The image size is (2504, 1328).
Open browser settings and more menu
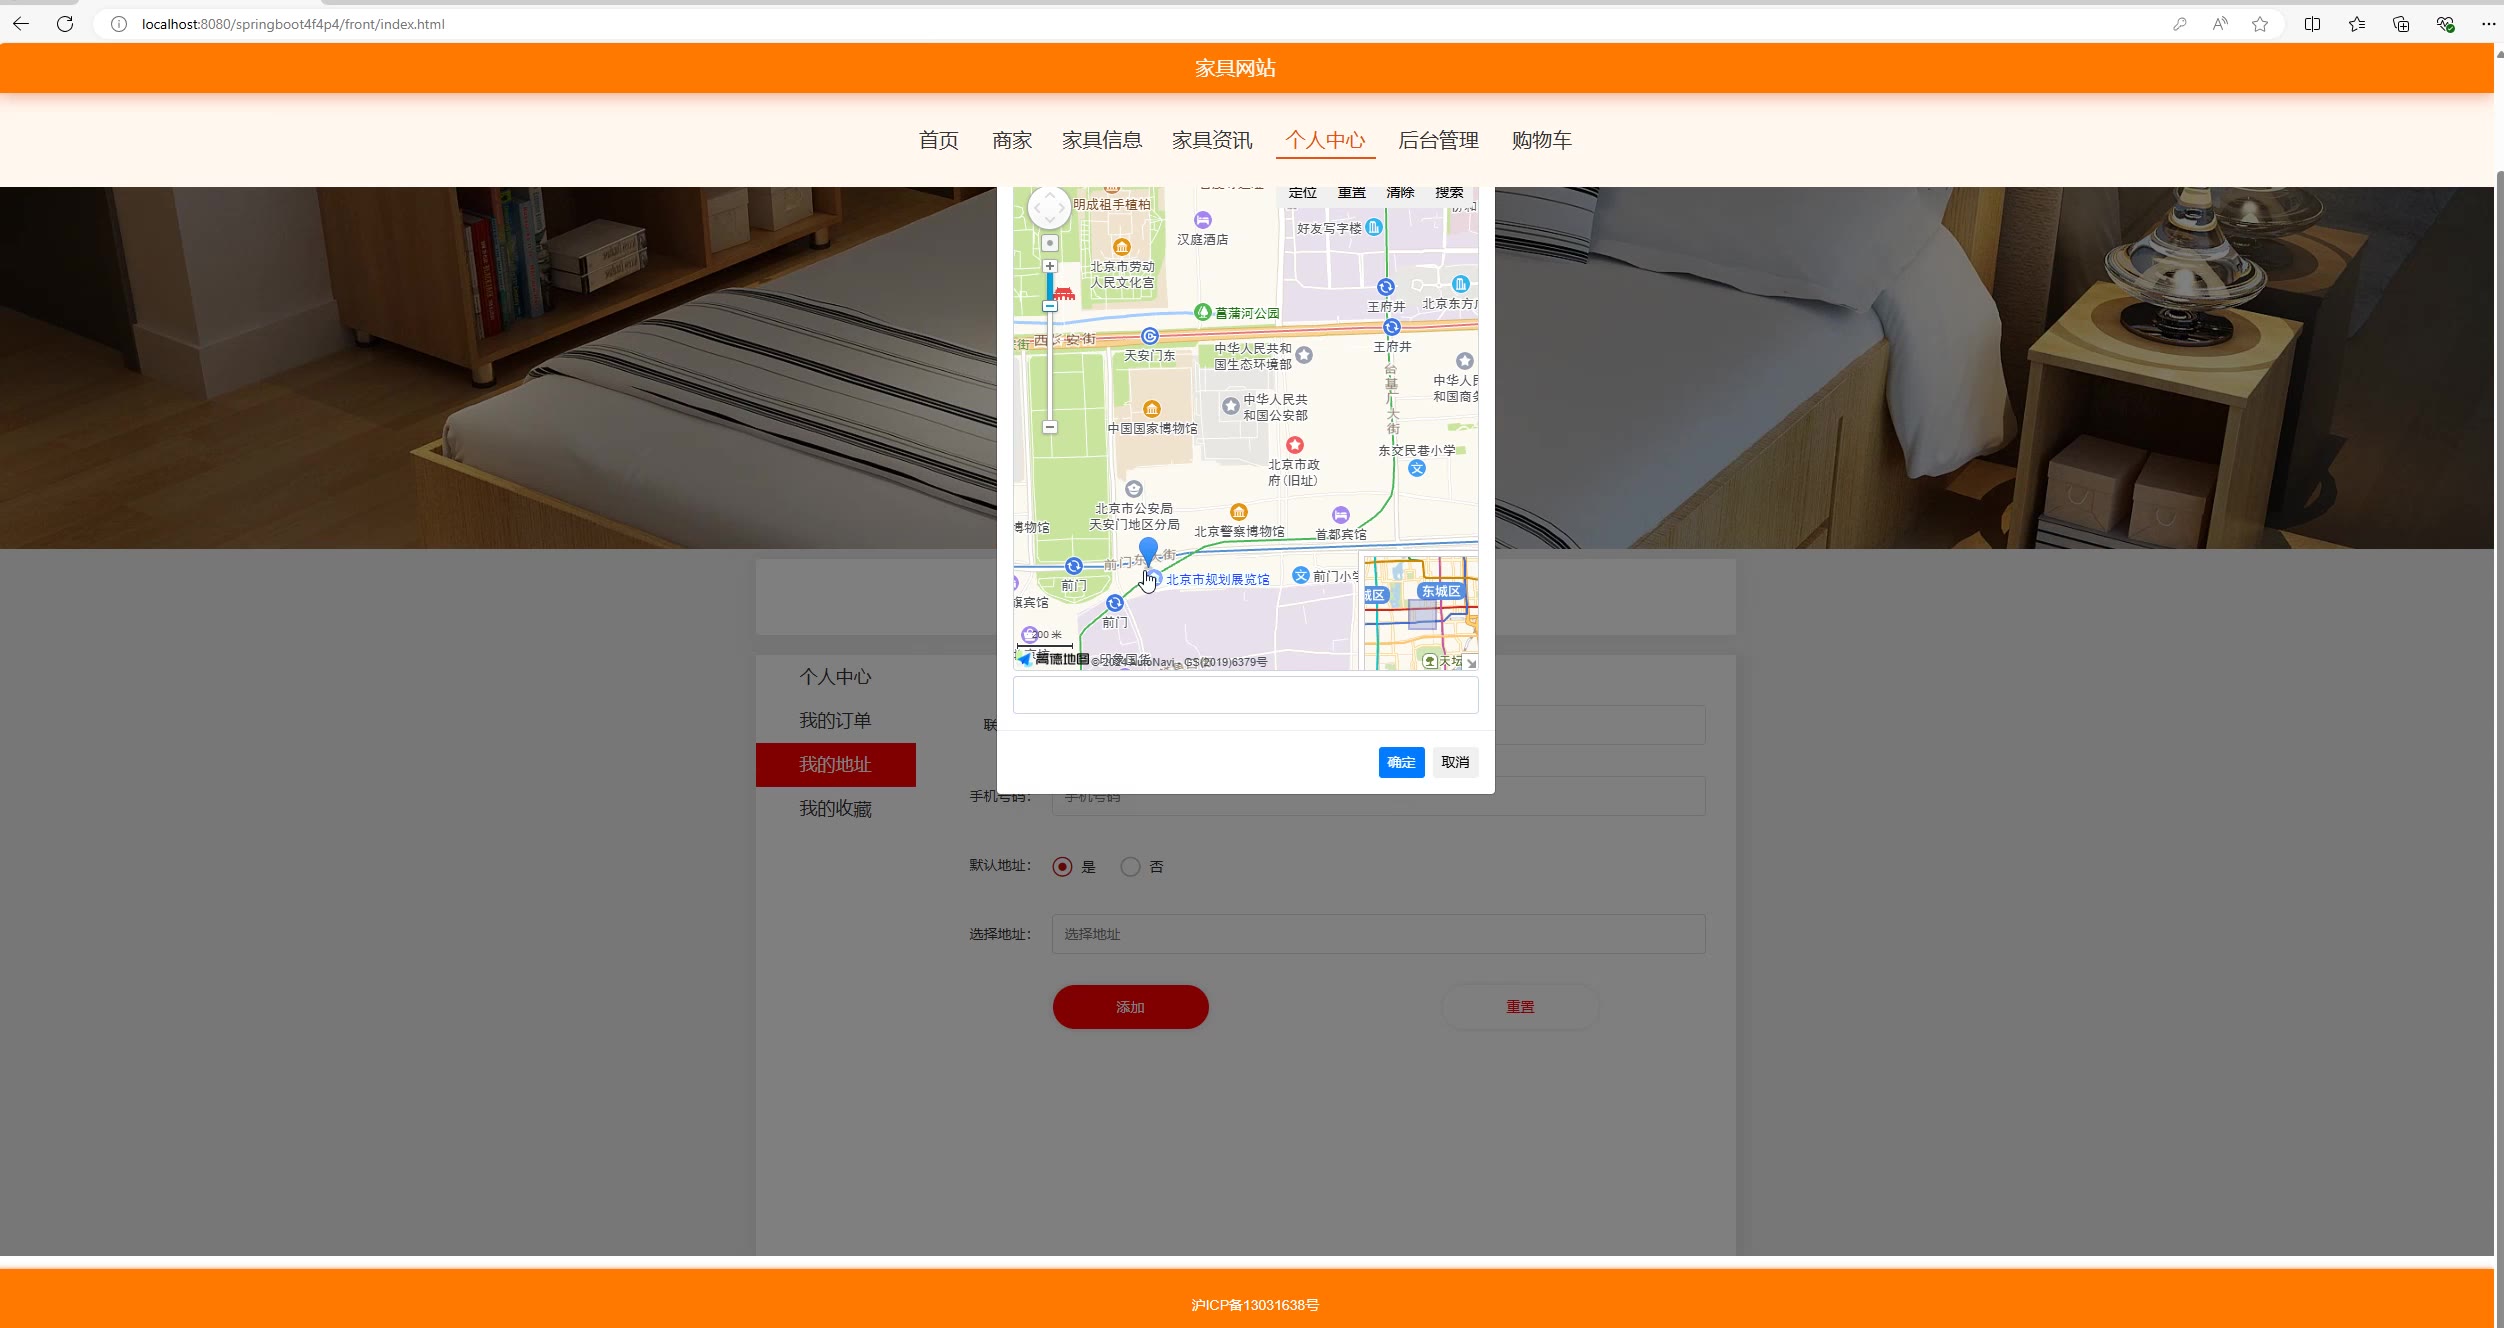coord(2488,24)
